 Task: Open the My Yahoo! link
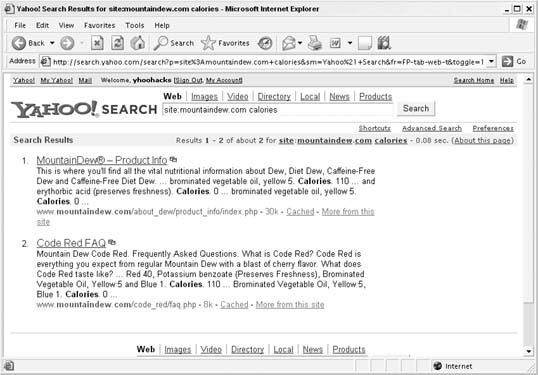click(57, 80)
